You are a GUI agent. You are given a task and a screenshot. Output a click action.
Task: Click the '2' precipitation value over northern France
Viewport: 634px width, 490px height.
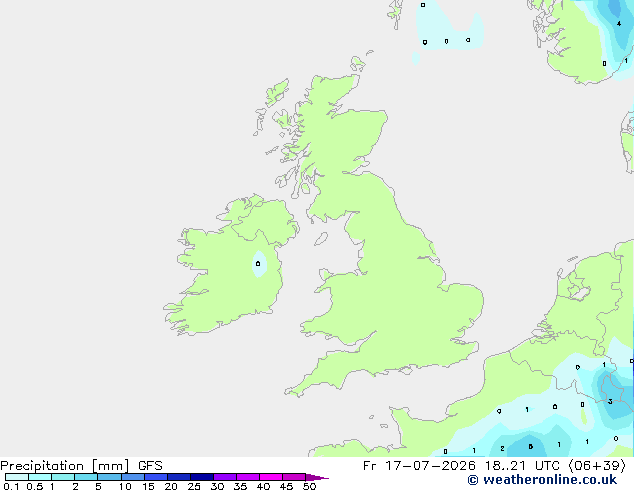(x=502, y=448)
